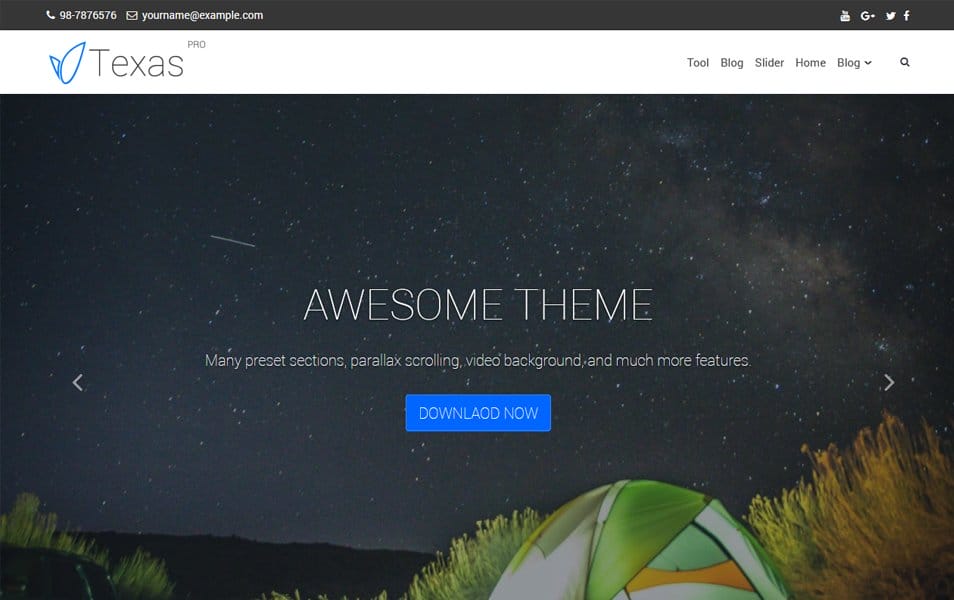Open the Tool menu item

(x=698, y=63)
